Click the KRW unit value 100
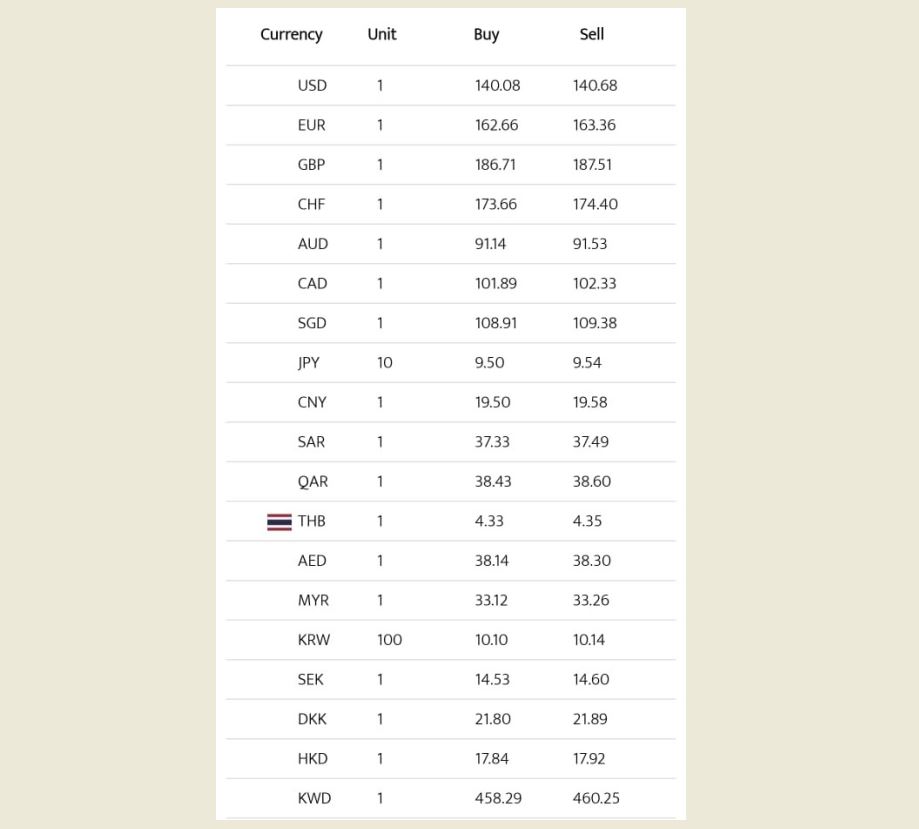Screen dimensions: 919x829 point(389,640)
